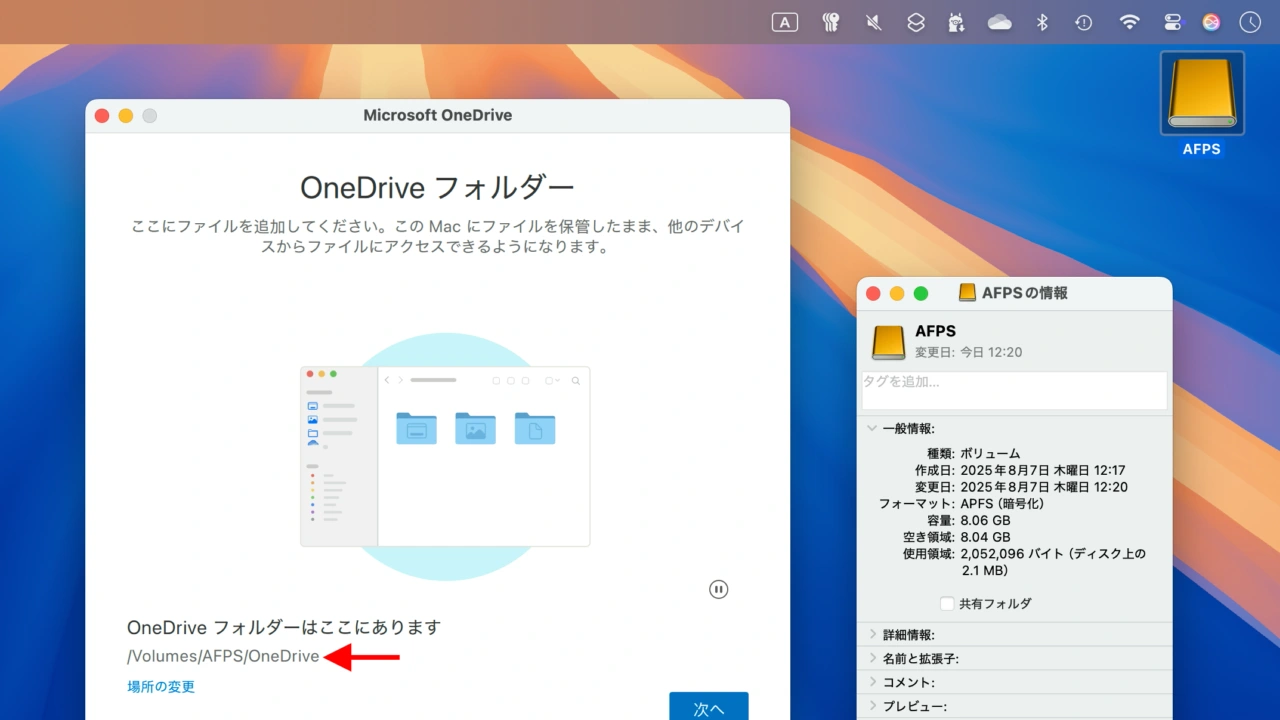Open the Wi-Fi status menu

pos(1129,22)
